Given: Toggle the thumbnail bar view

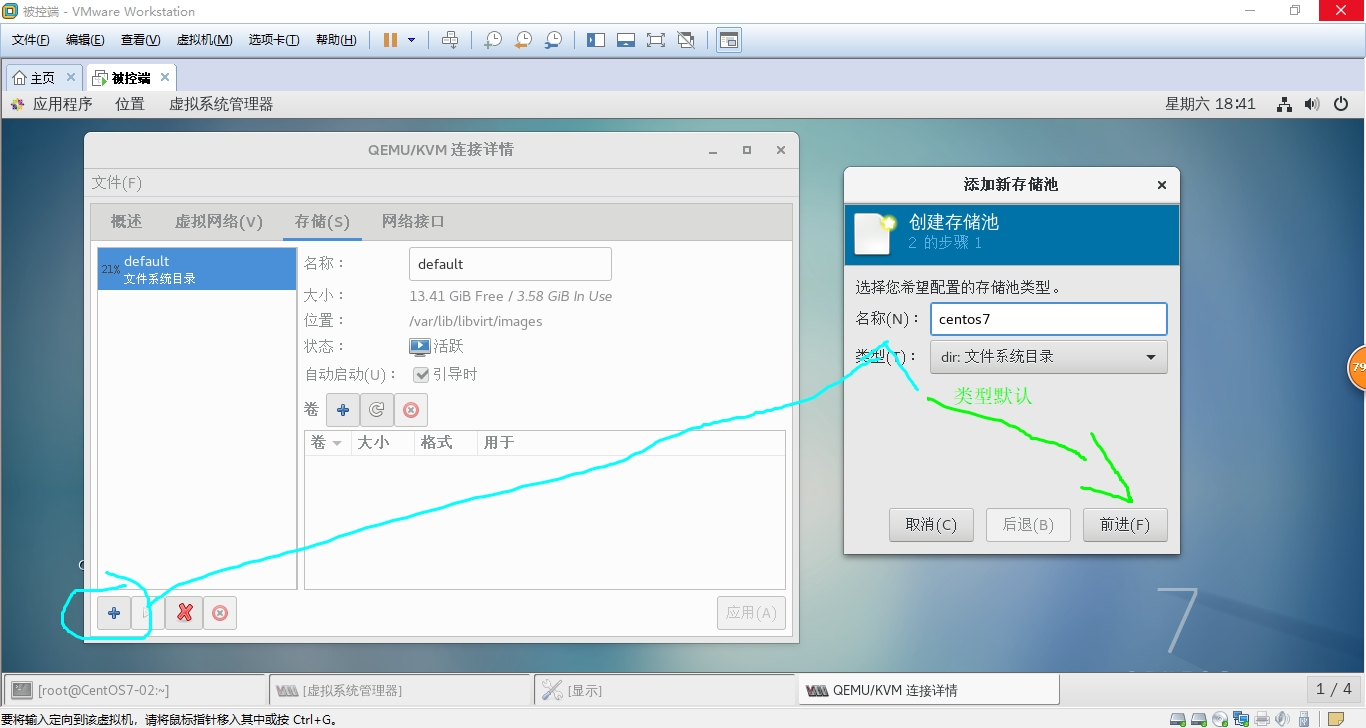Looking at the screenshot, I should pos(626,40).
